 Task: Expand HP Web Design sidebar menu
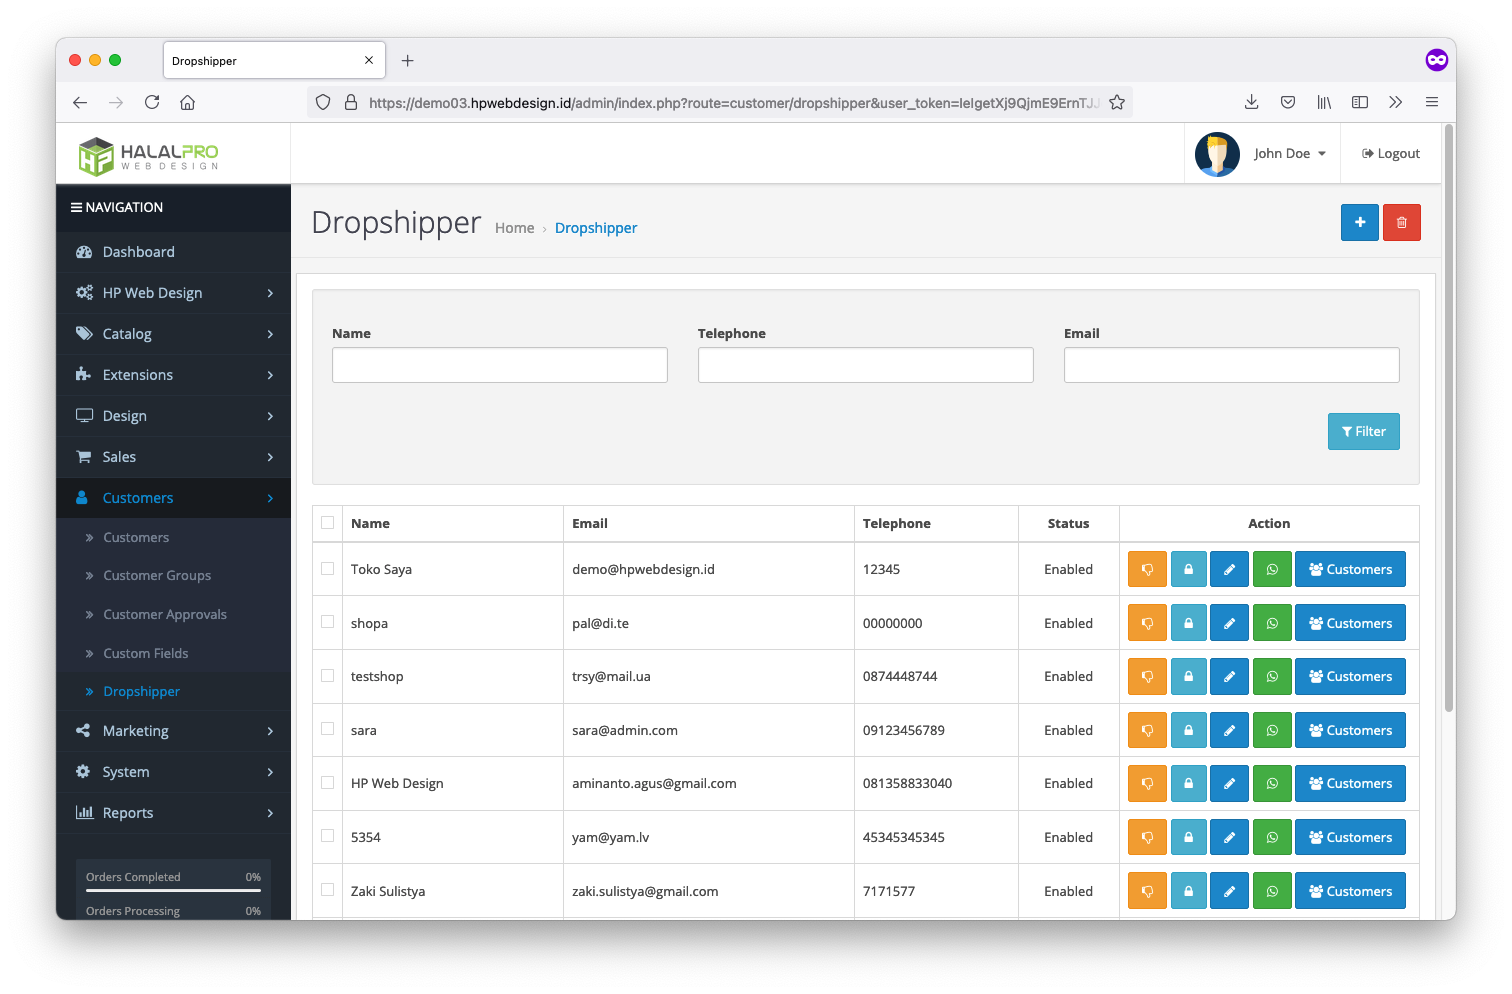(x=174, y=293)
